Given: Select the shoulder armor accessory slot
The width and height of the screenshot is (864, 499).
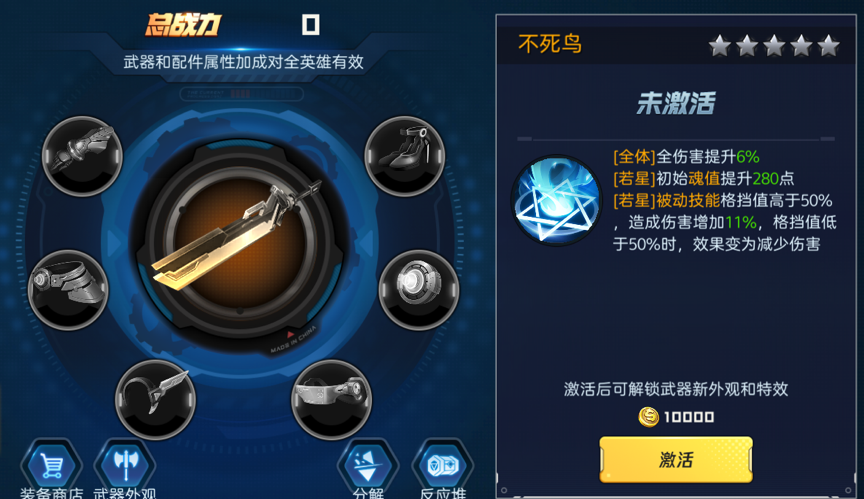Looking at the screenshot, I should (x=68, y=290).
